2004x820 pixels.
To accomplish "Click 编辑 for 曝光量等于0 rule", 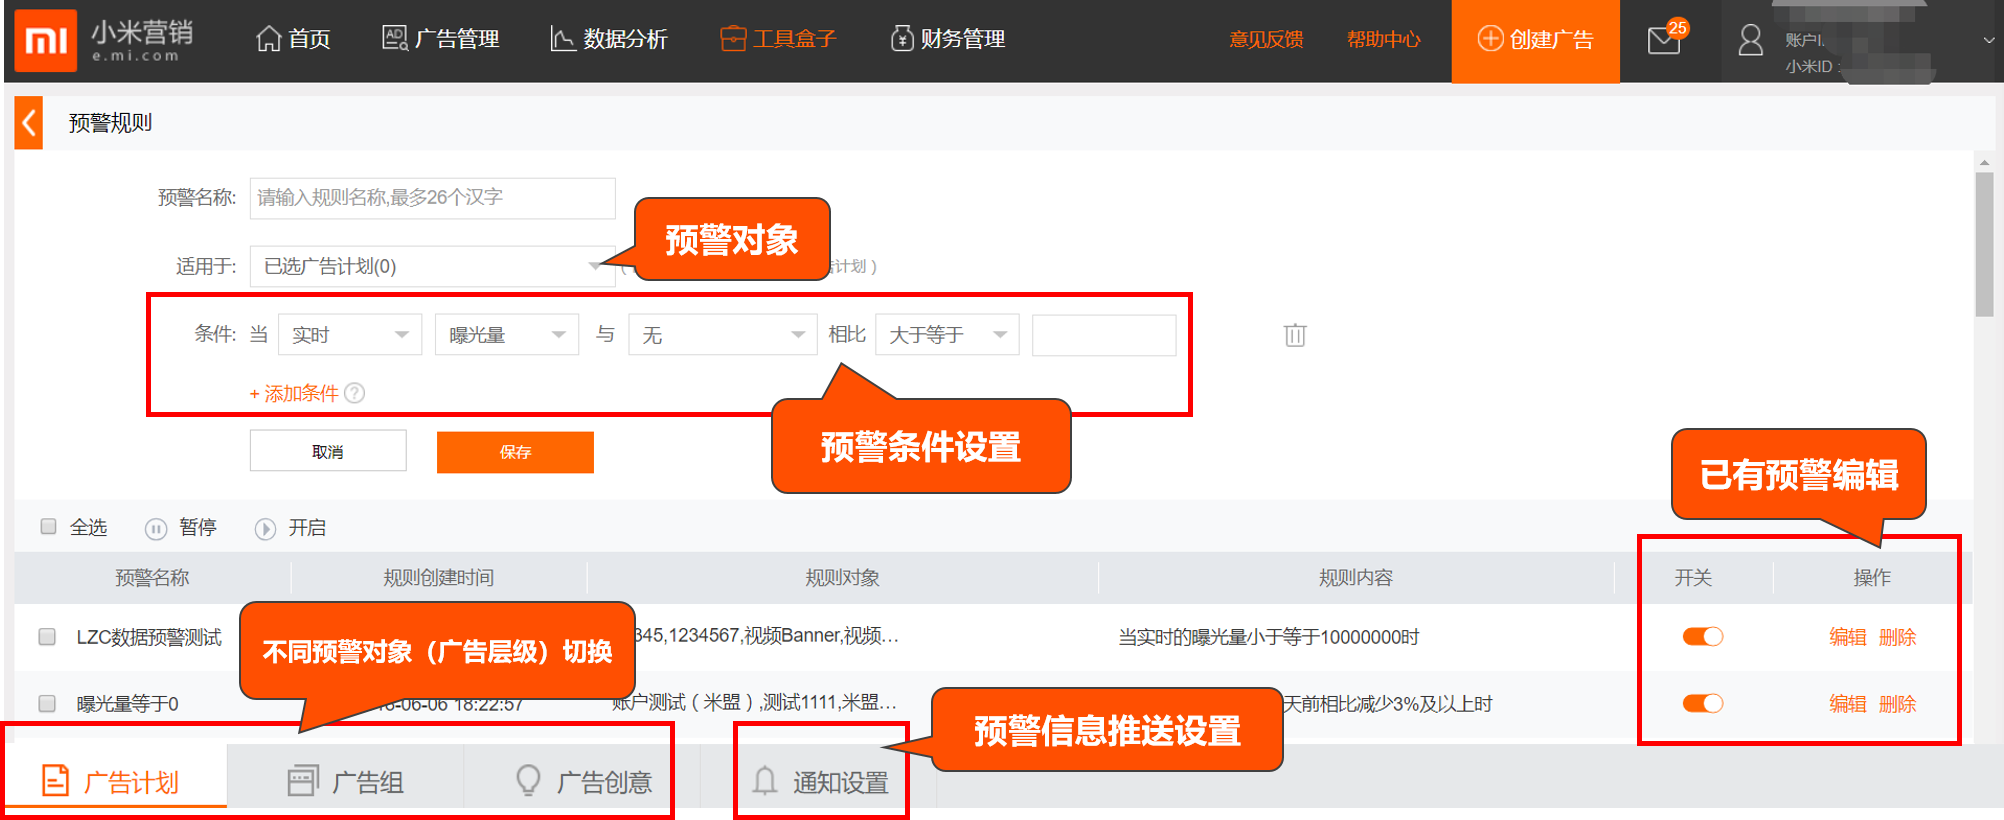I will (1847, 704).
